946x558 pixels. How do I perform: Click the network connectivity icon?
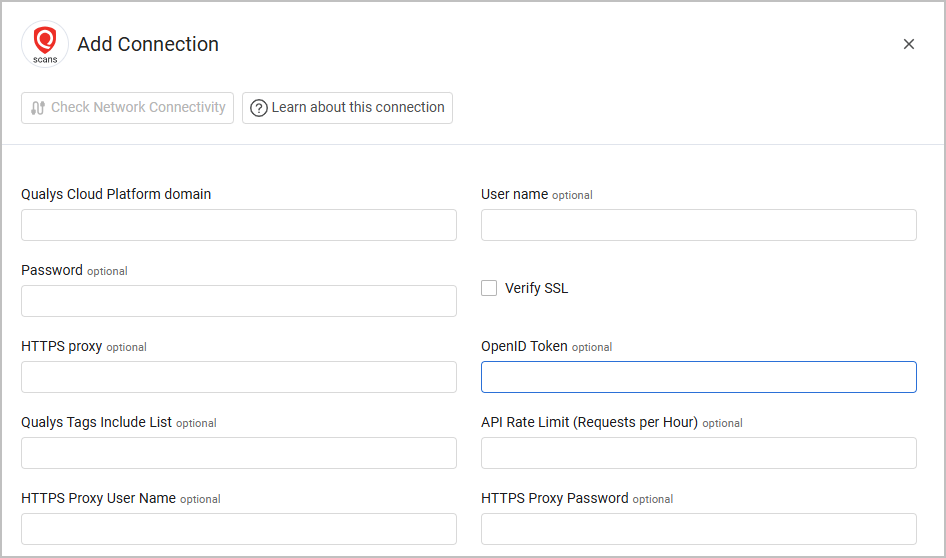pos(38,108)
